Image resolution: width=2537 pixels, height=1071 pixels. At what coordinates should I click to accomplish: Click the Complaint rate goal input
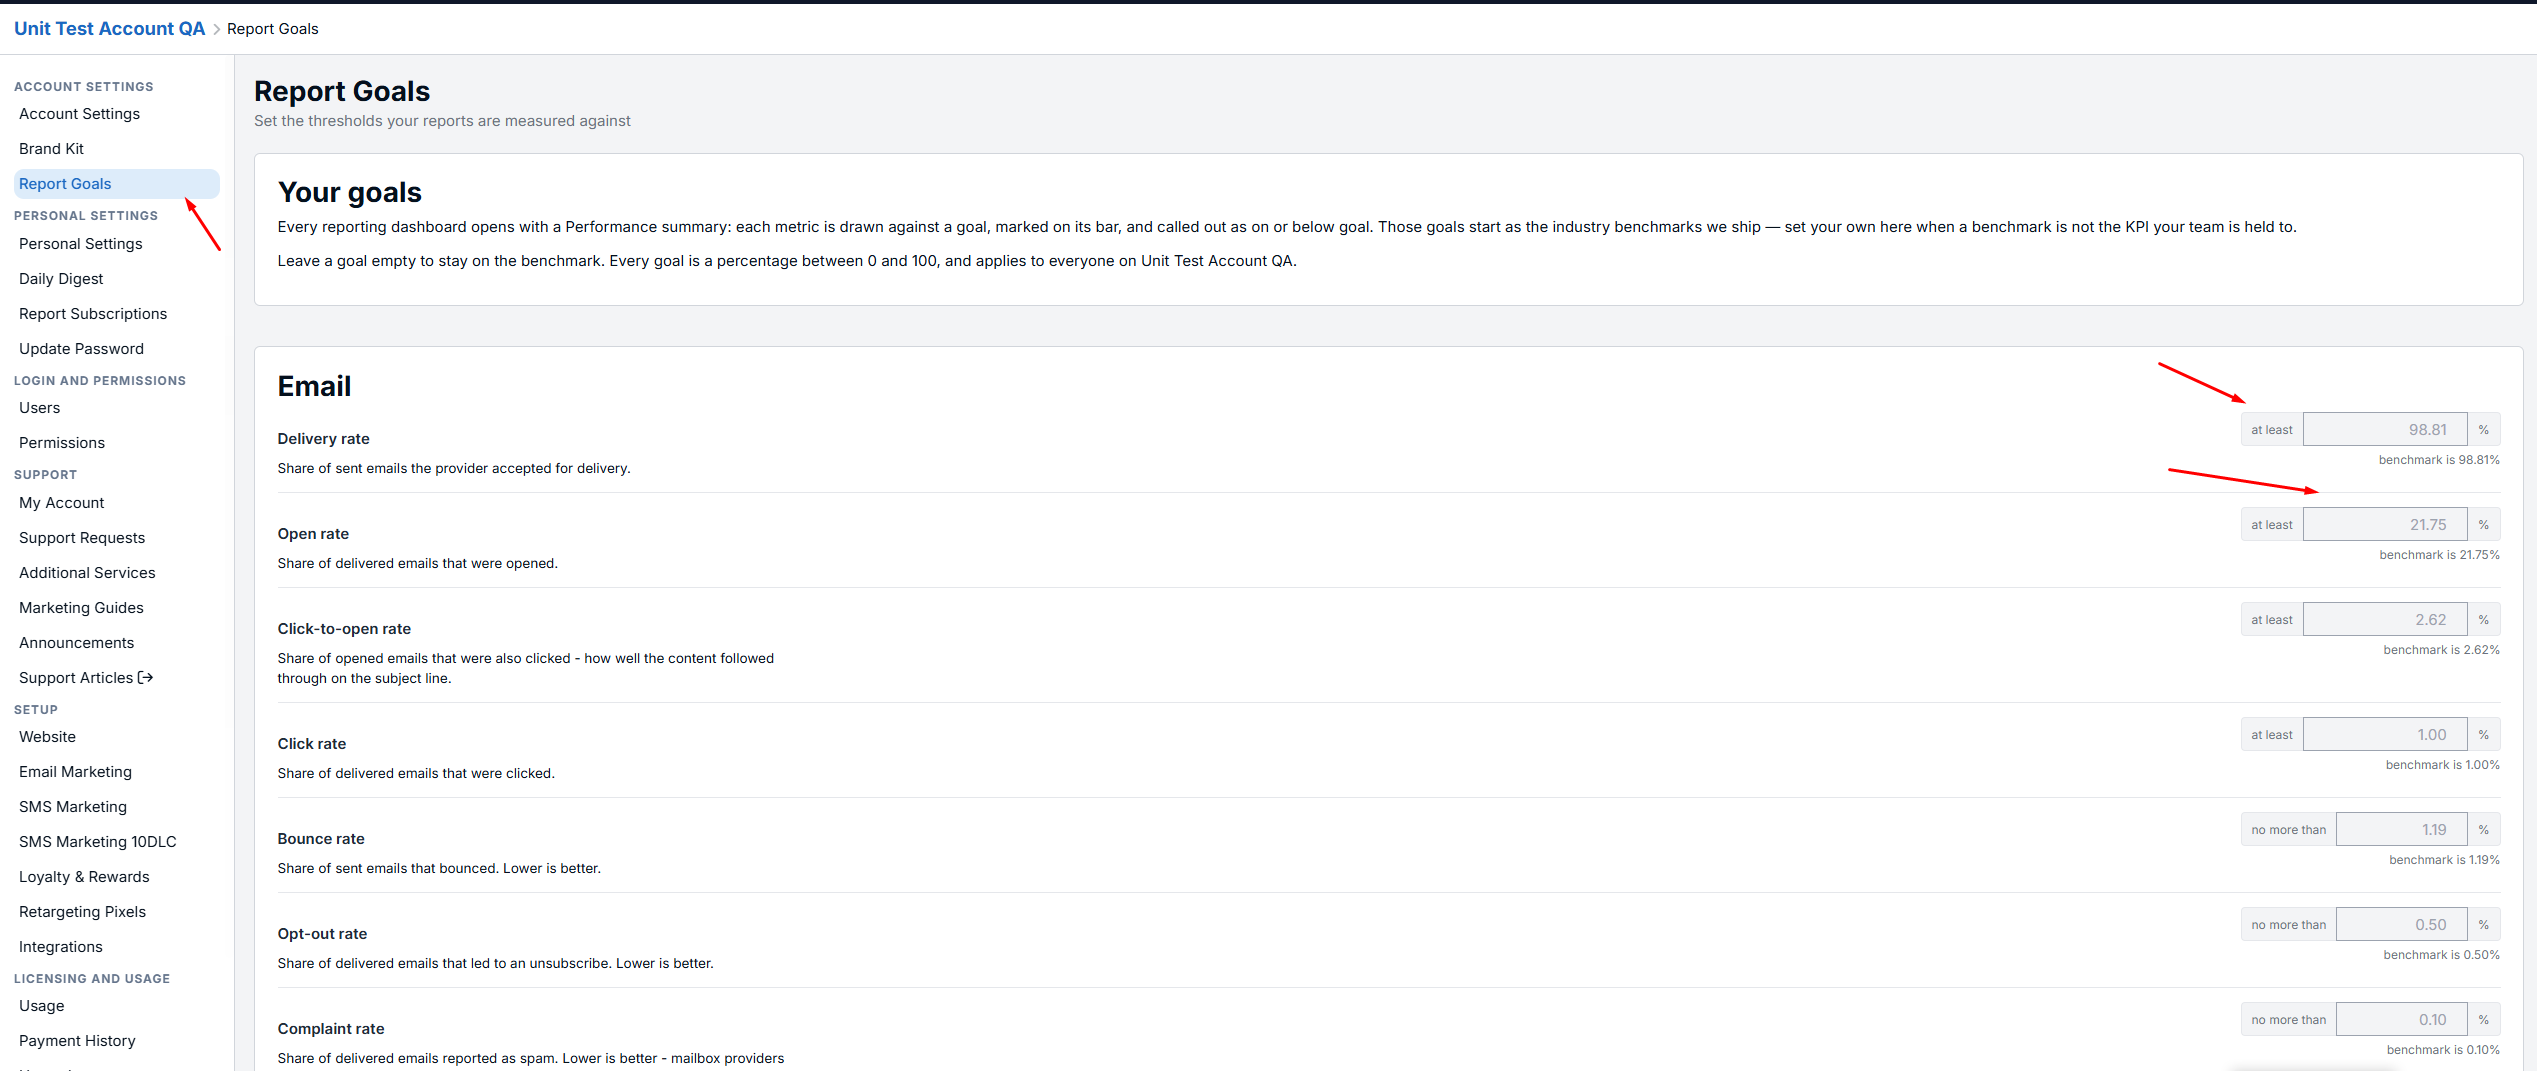2401,1020
